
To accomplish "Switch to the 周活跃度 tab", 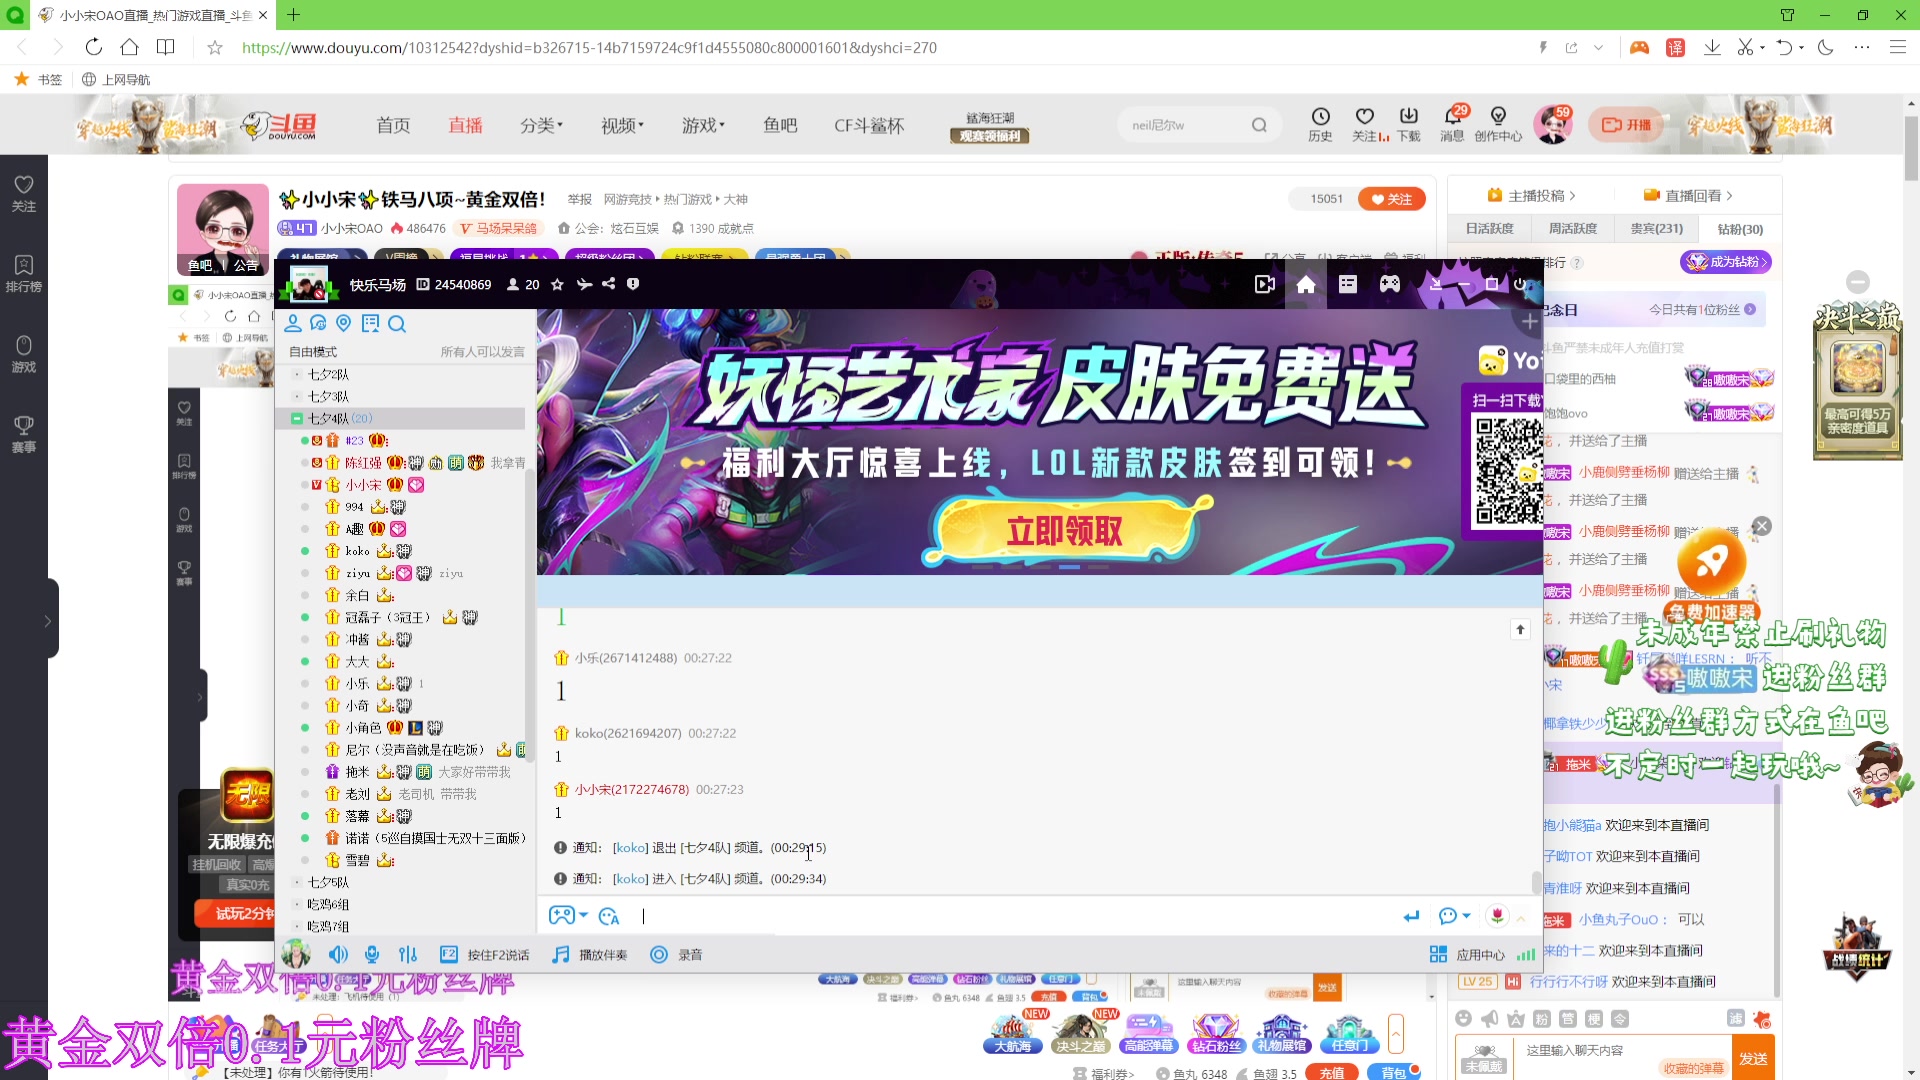I will point(1571,228).
